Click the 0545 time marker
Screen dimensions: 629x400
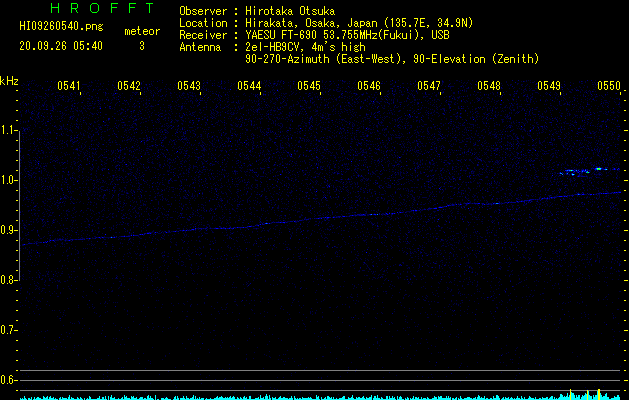(x=308, y=86)
